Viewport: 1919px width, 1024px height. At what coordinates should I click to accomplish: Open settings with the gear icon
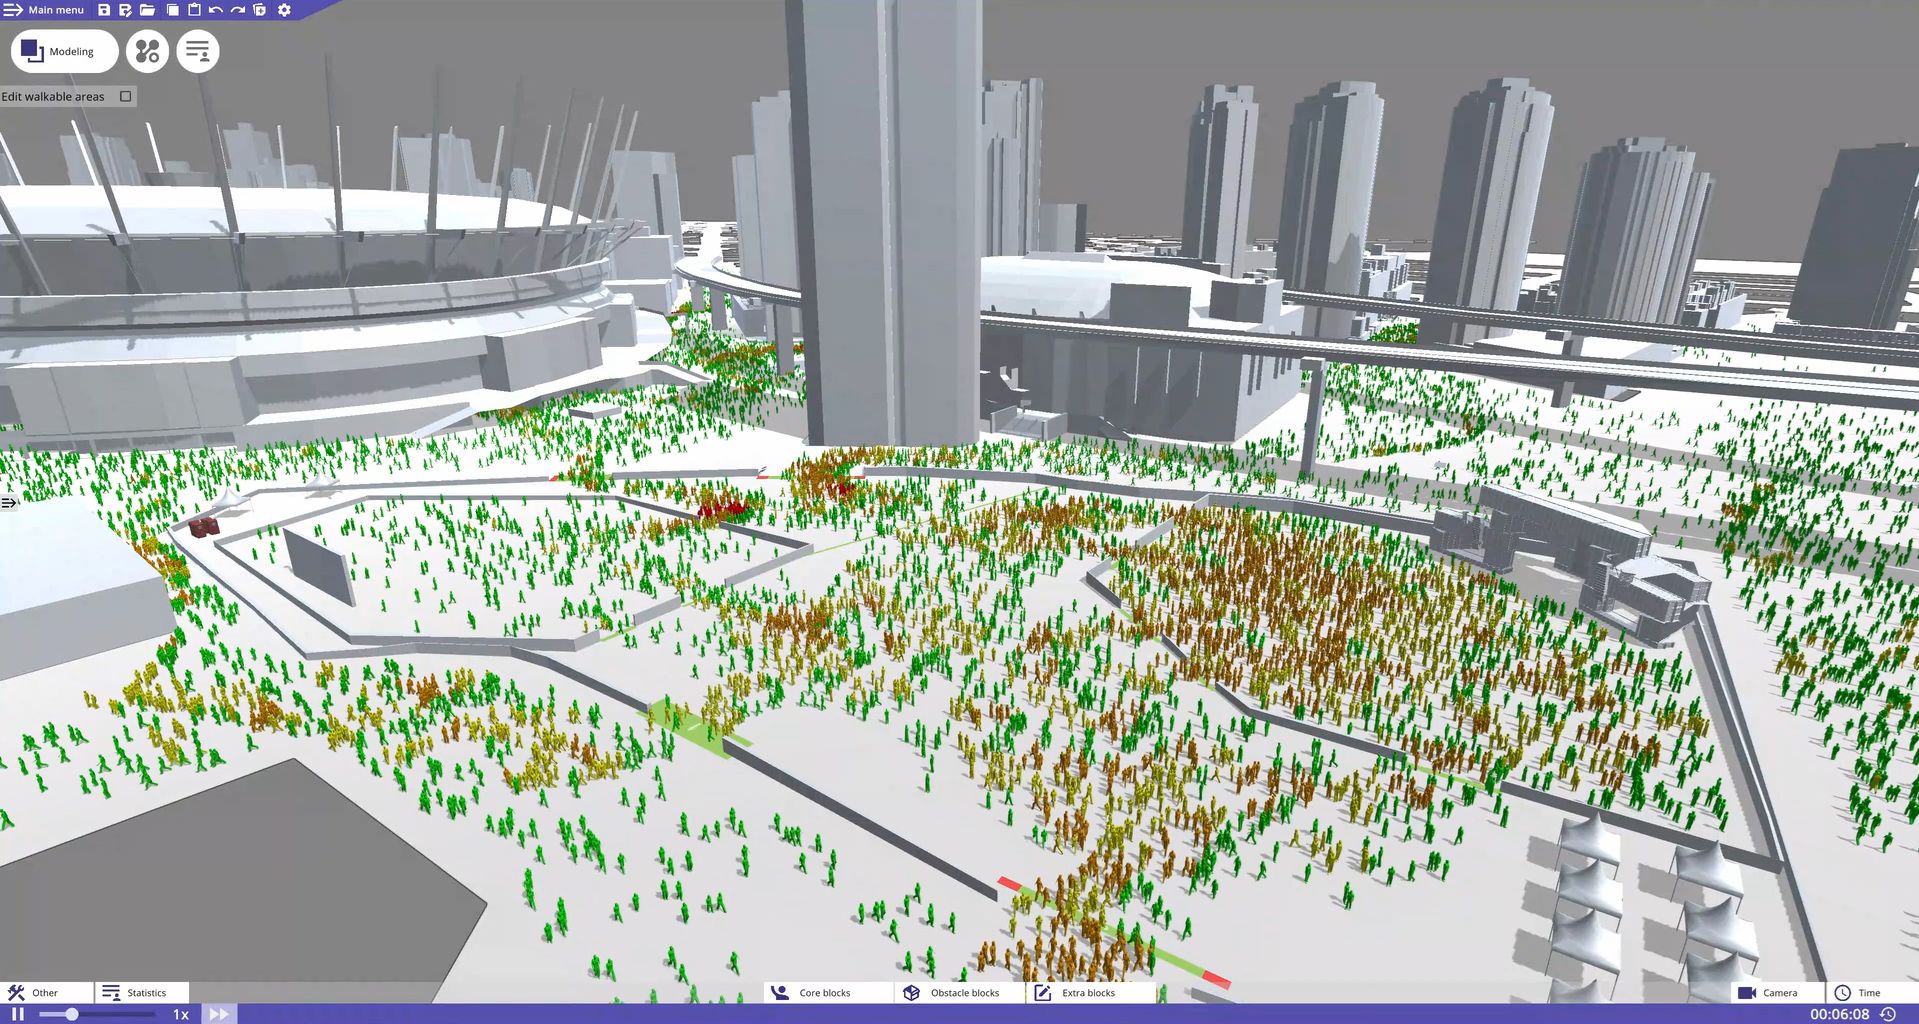[284, 10]
